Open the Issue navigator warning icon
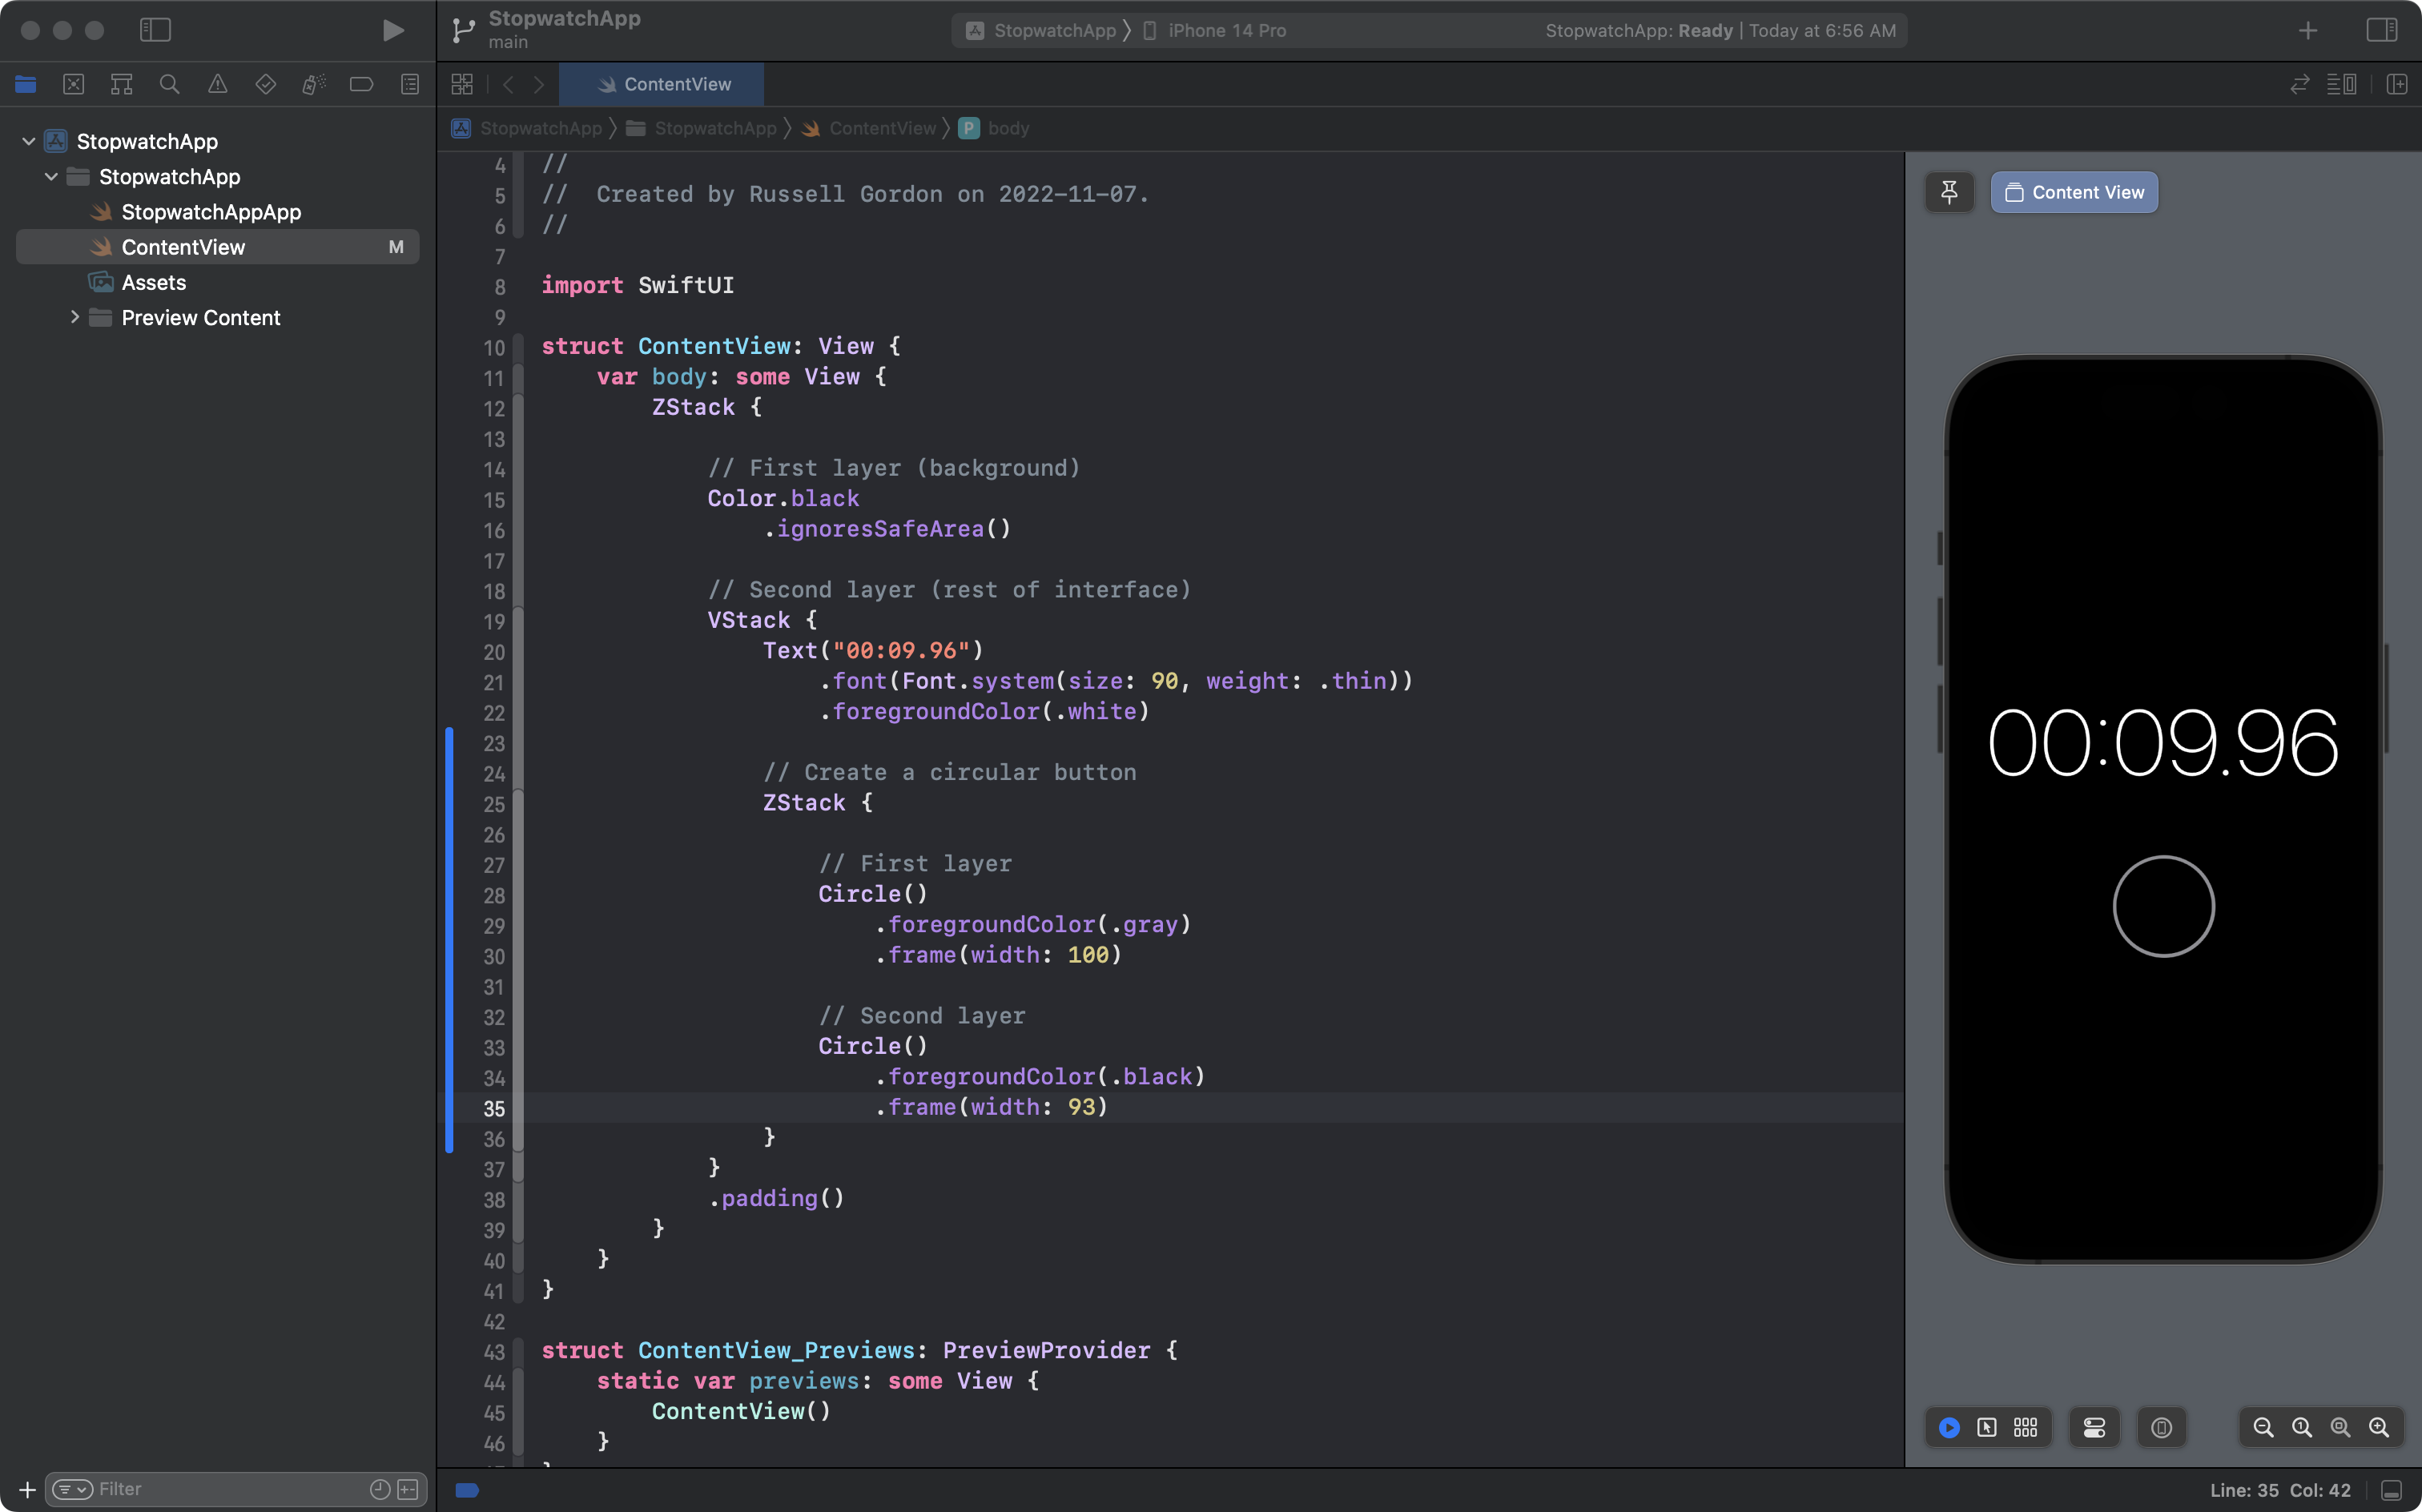The width and height of the screenshot is (2422, 1512). [x=217, y=84]
